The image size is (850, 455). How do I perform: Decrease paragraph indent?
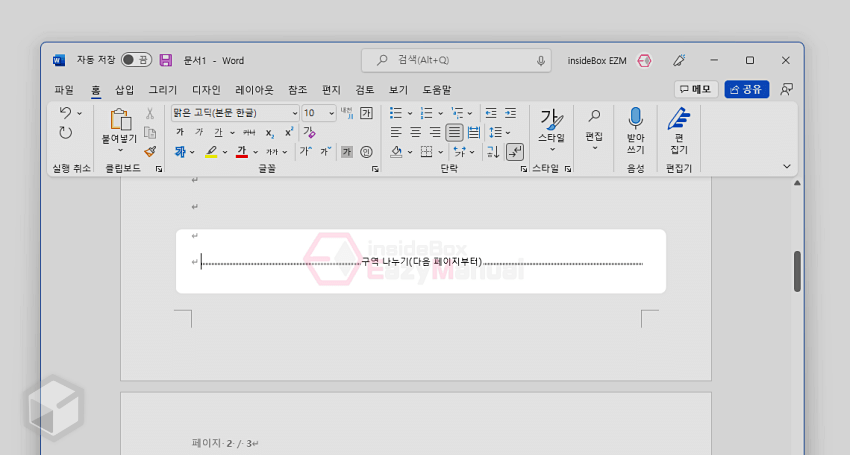[x=491, y=113]
